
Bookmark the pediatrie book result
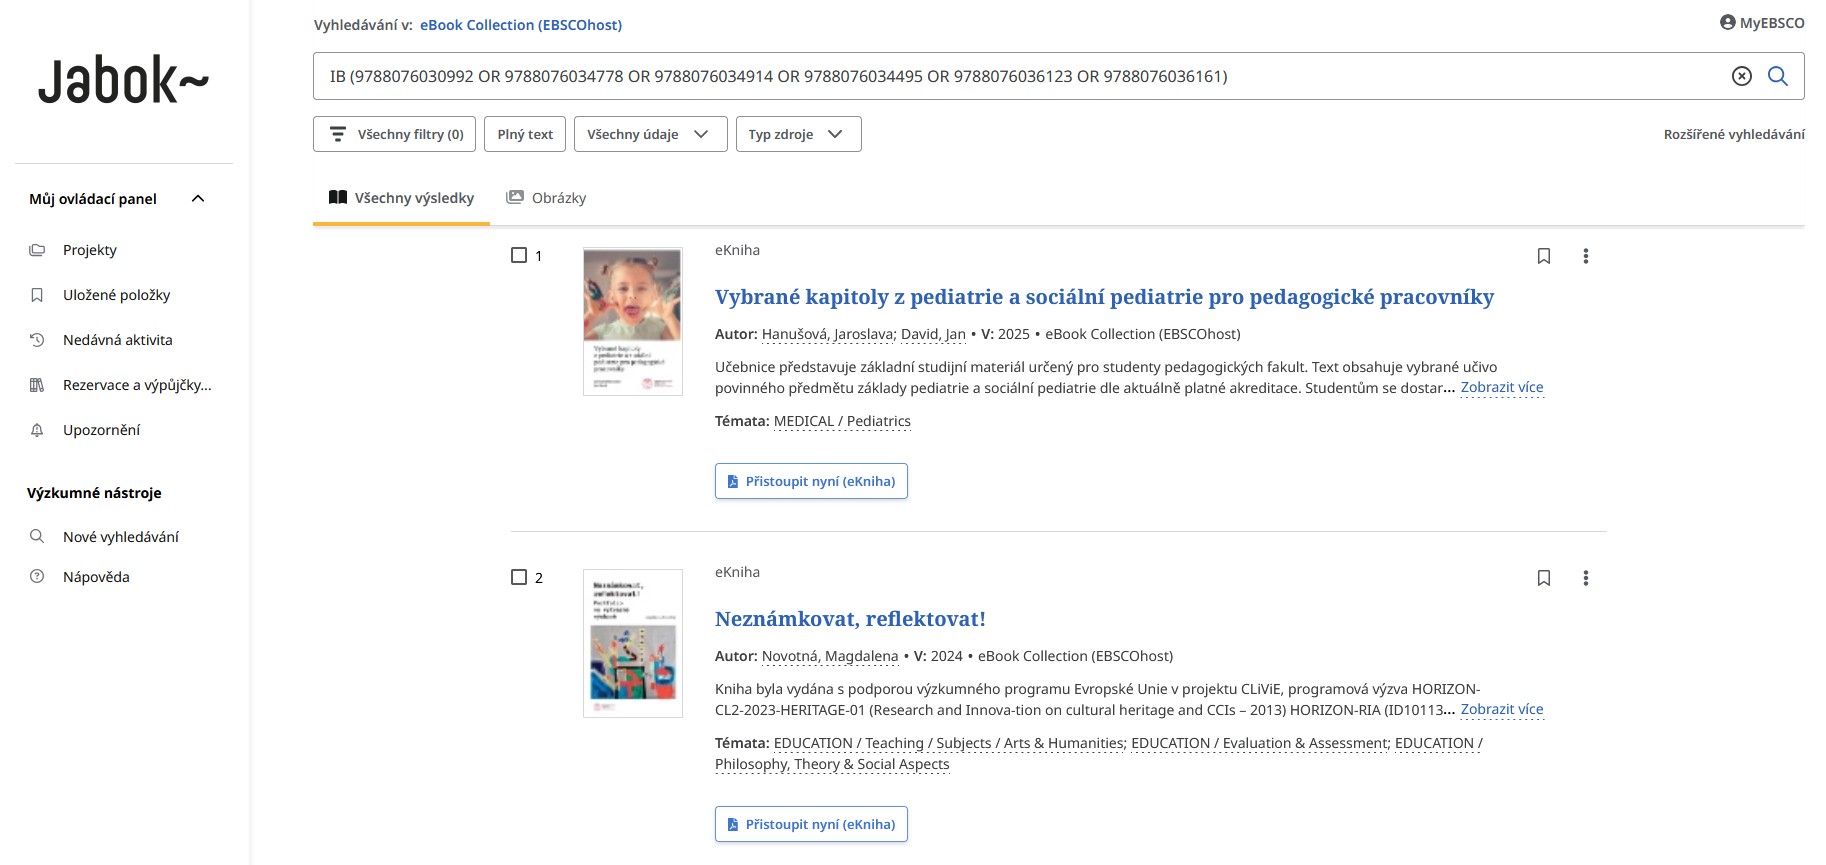click(1543, 256)
